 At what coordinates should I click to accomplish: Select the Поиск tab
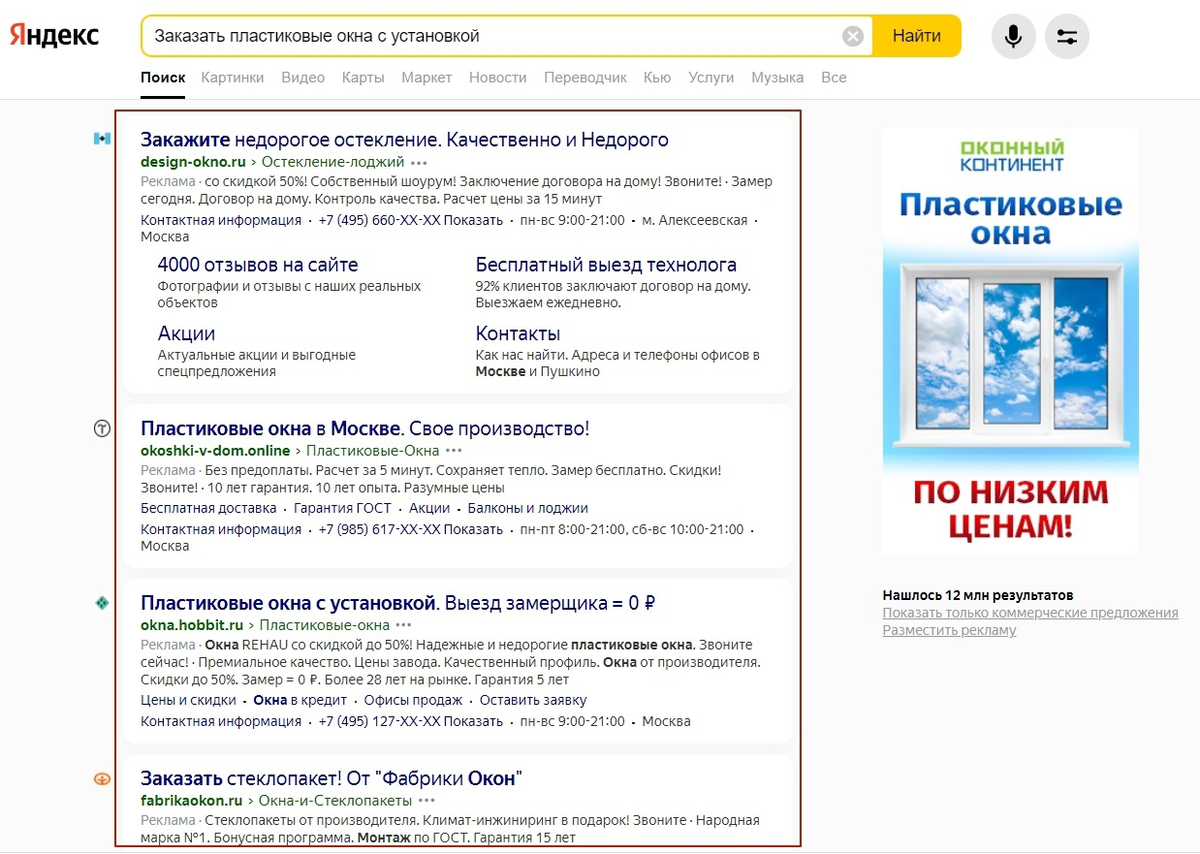tap(163, 77)
